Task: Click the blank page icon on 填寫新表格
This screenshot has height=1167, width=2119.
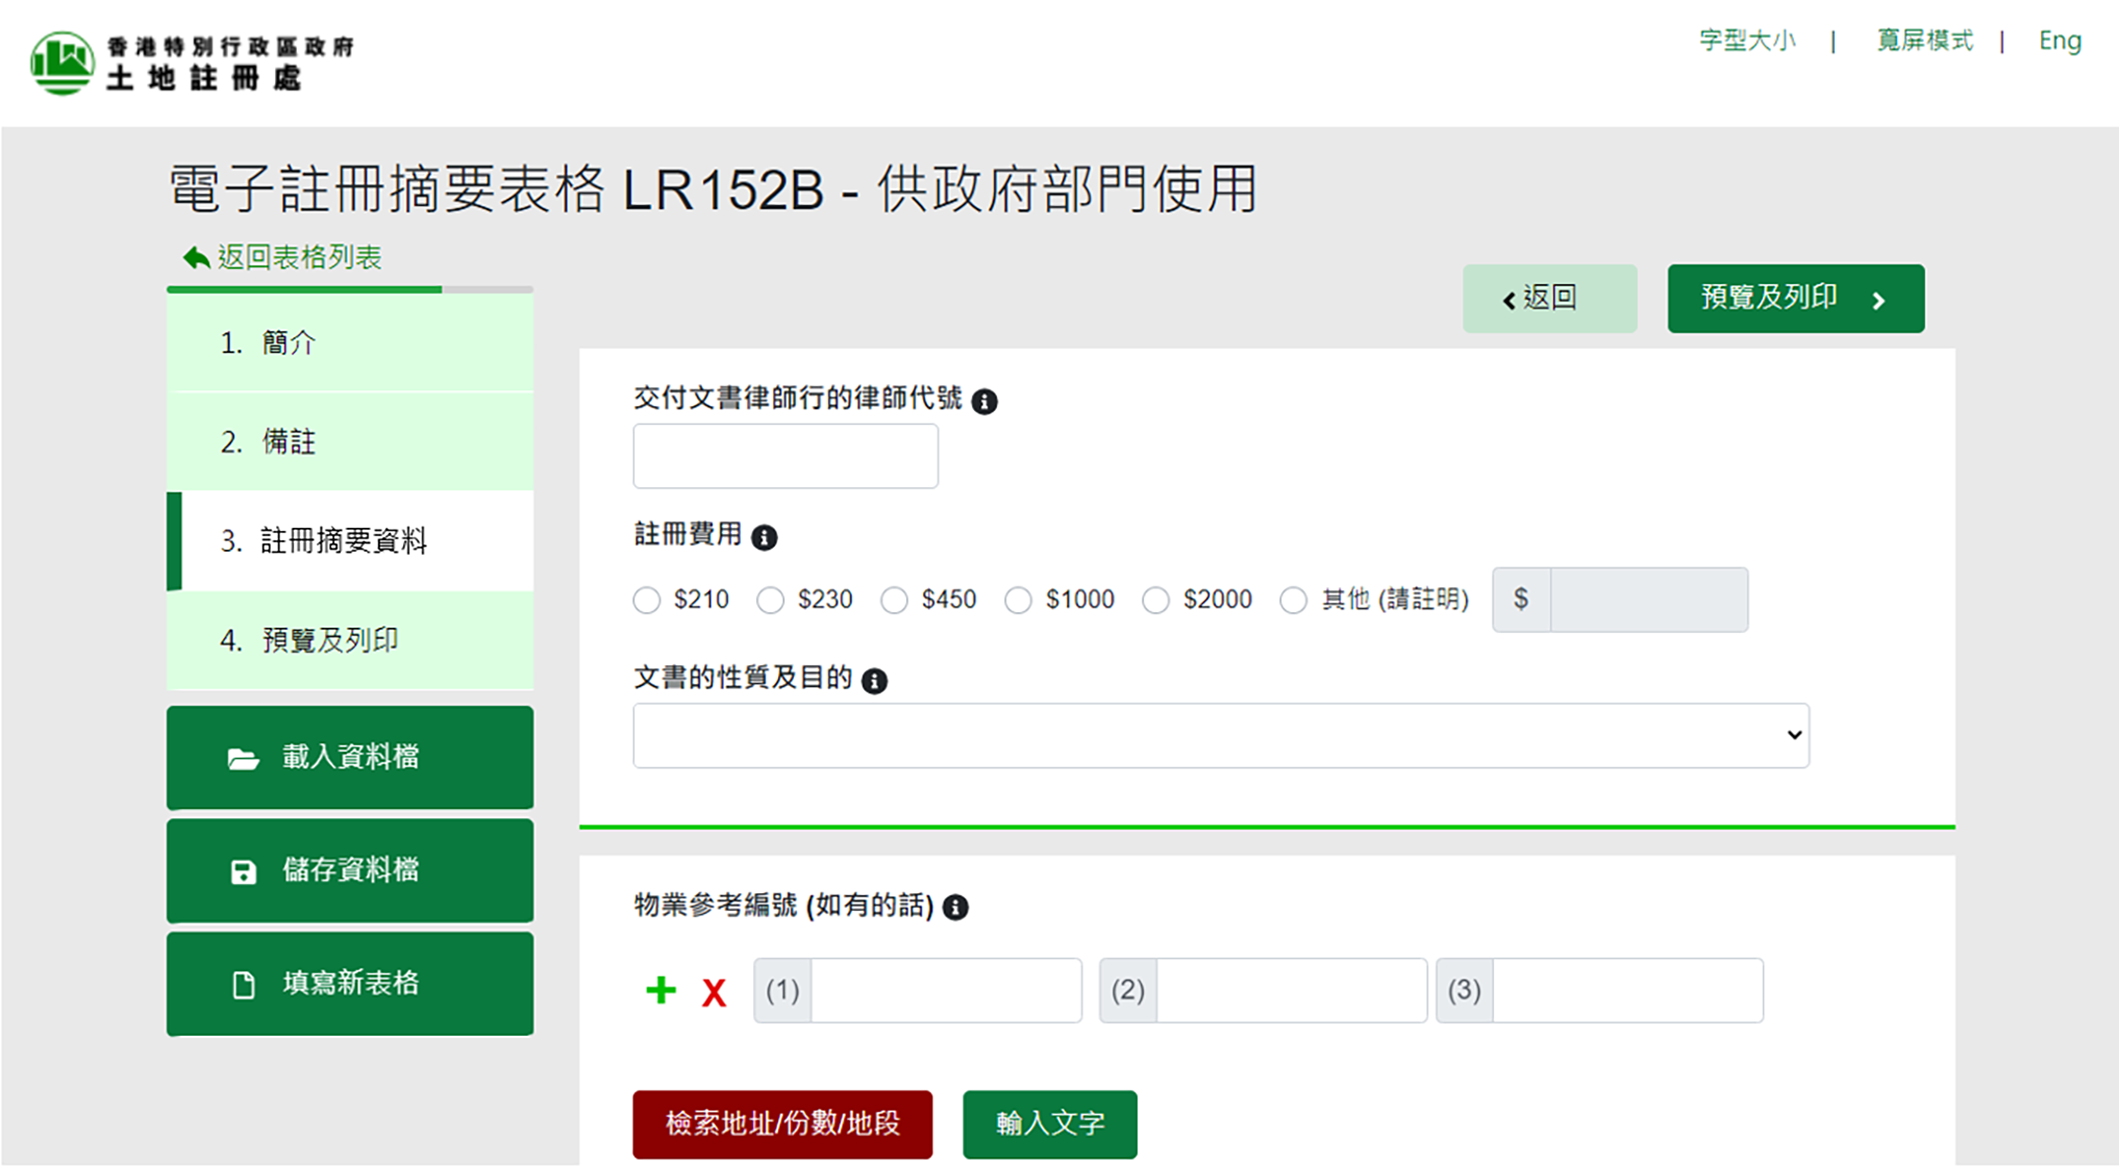Action: [x=243, y=985]
